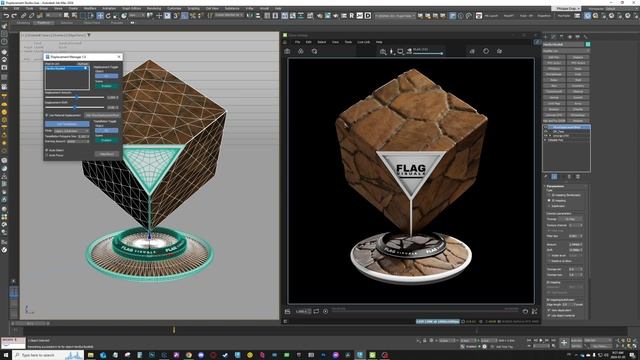Activate the Select and Scale tool
The height and width of the screenshot is (360, 640).
[x=116, y=16]
